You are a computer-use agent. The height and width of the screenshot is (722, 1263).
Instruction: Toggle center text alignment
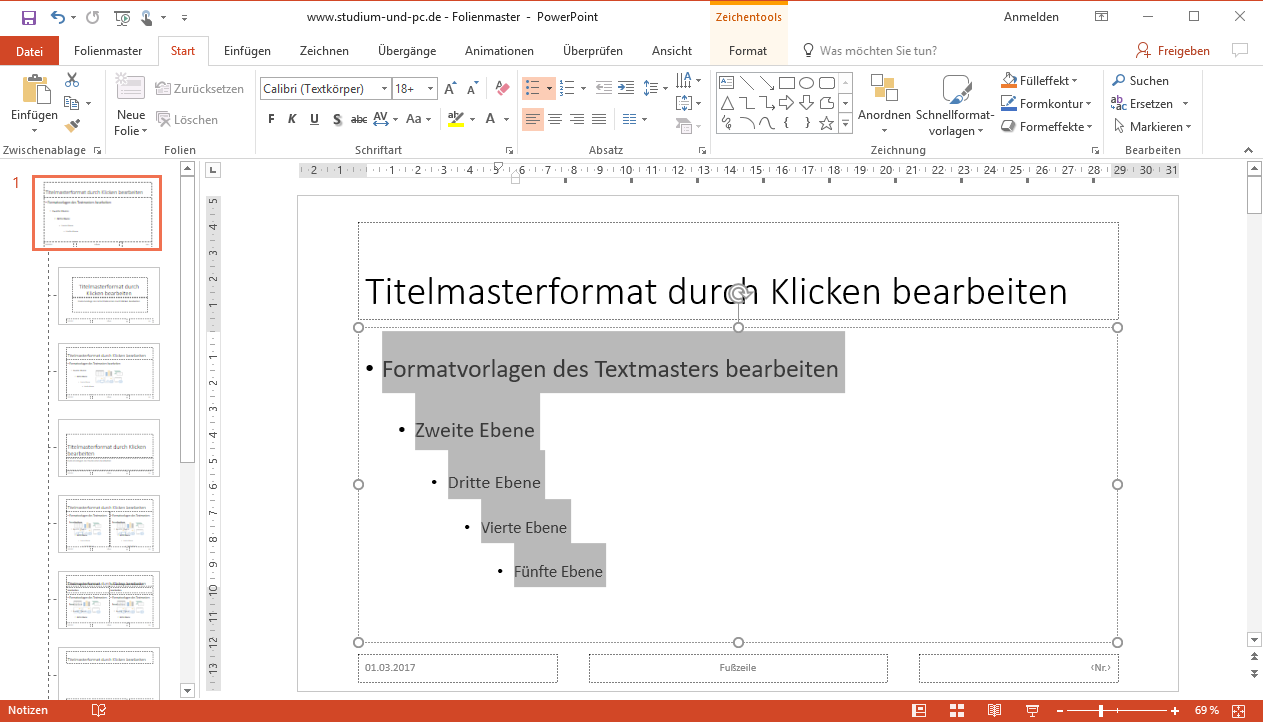[554, 120]
